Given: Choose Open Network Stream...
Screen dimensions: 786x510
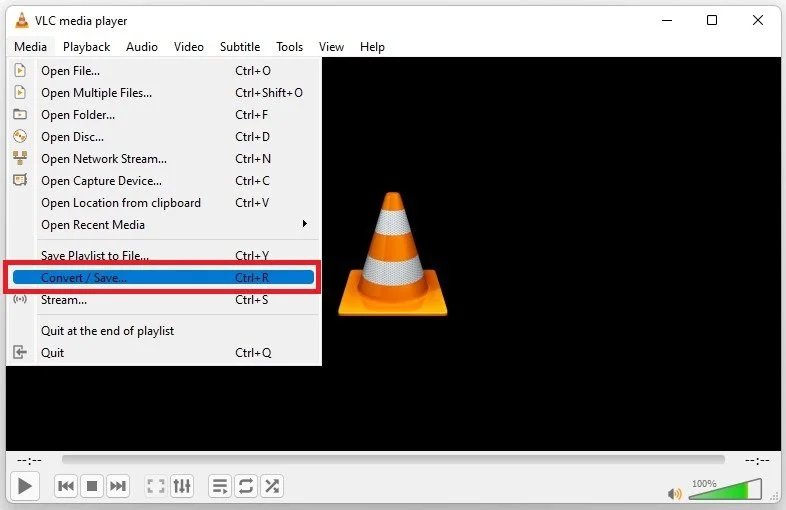Looking at the screenshot, I should [164, 159].
